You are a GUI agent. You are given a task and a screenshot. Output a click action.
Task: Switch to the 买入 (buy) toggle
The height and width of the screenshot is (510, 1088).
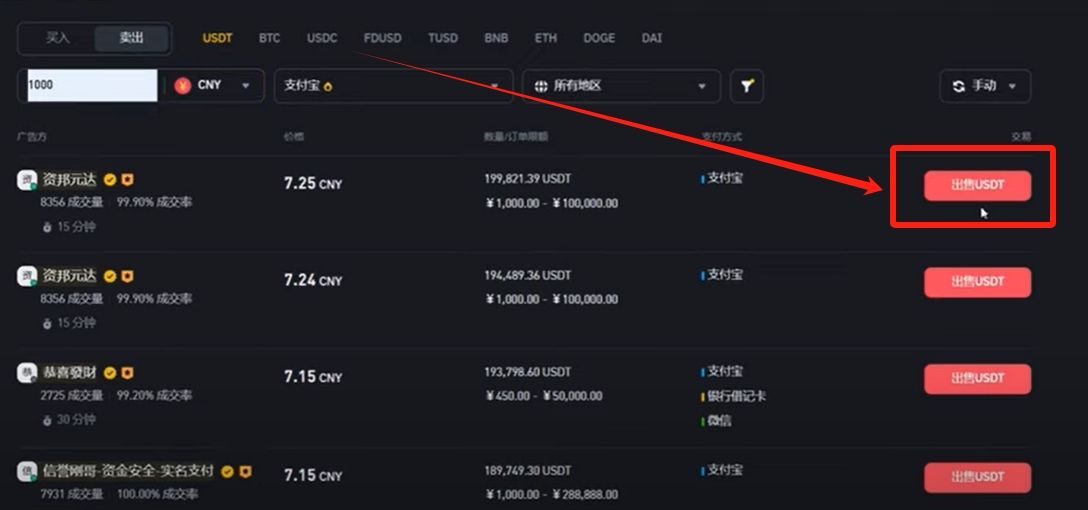coord(58,38)
